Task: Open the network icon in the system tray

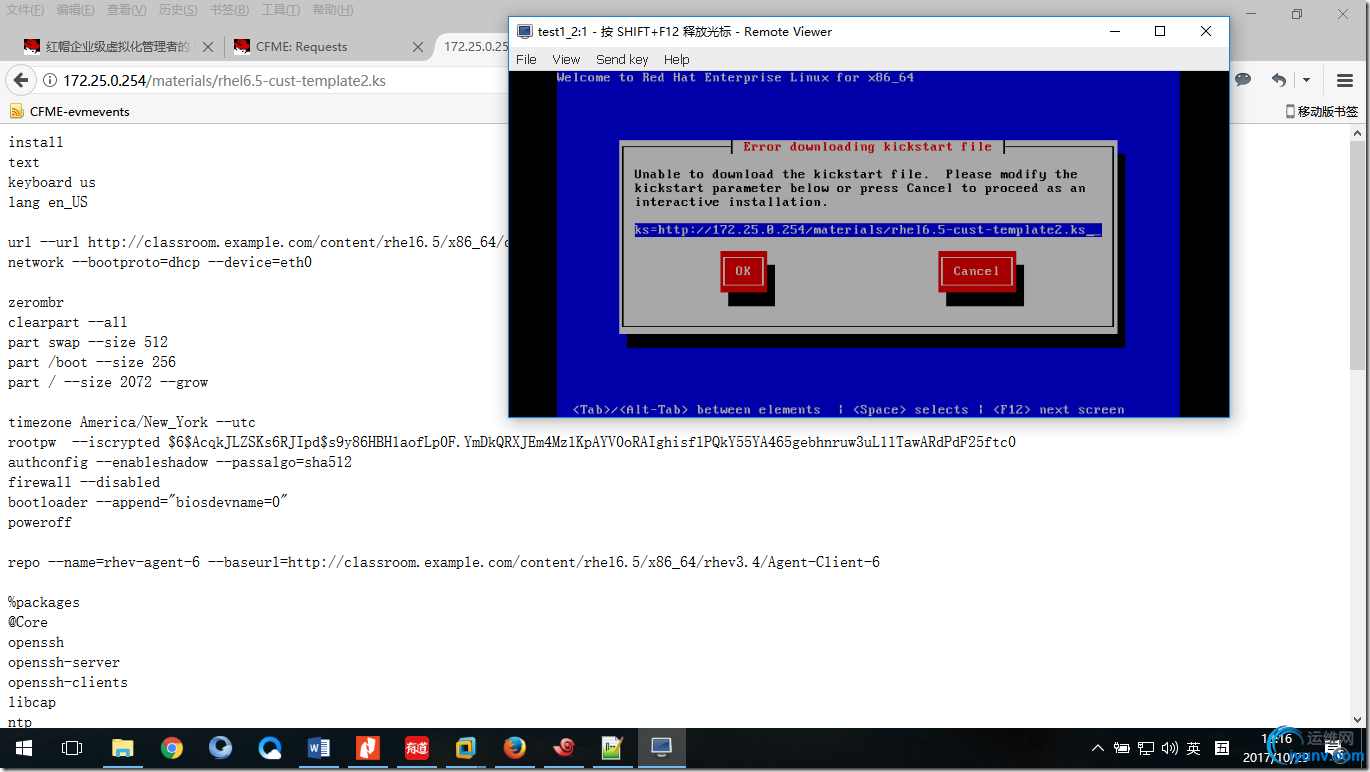Action: point(1145,748)
